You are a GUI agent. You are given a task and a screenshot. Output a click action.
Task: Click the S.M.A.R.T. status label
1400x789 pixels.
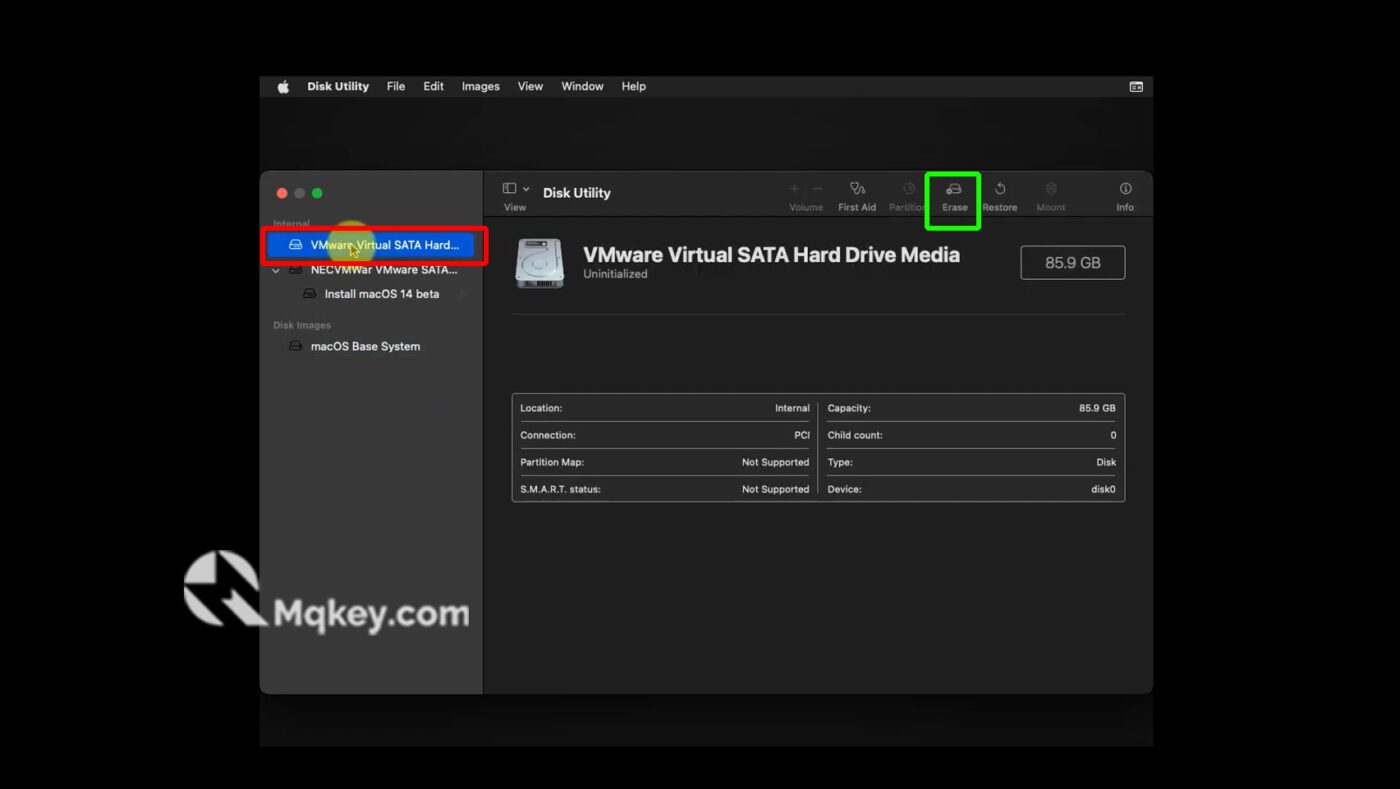pos(560,490)
